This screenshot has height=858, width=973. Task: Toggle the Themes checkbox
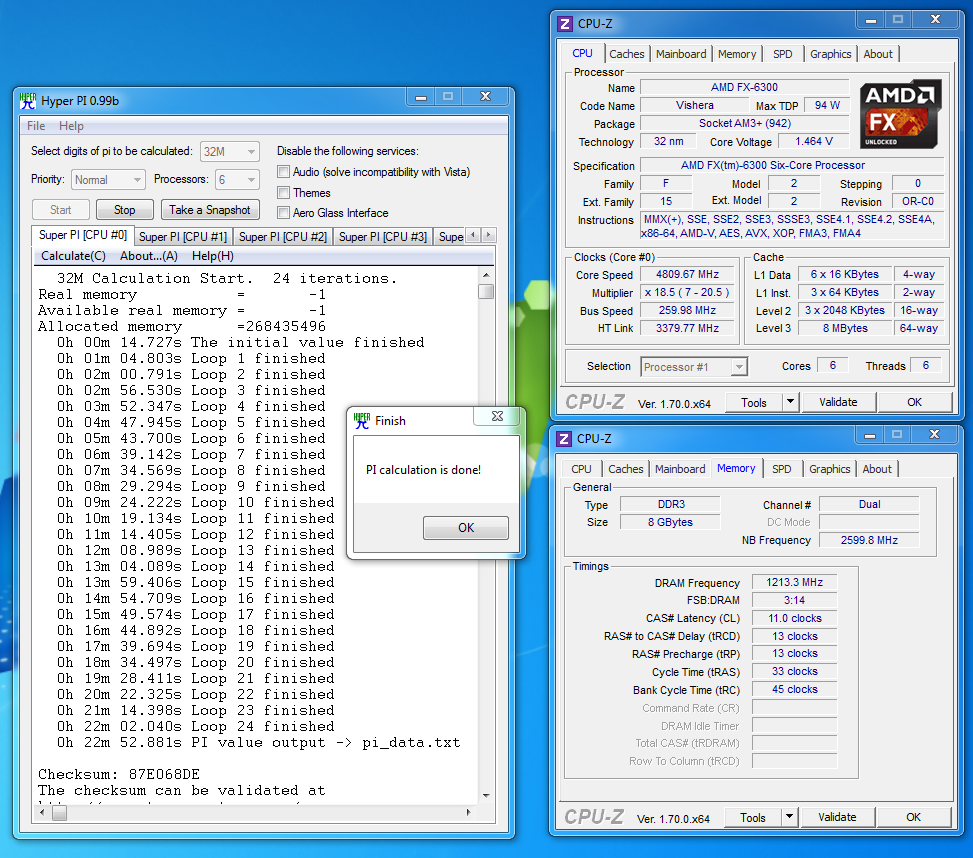pyautogui.click(x=284, y=192)
